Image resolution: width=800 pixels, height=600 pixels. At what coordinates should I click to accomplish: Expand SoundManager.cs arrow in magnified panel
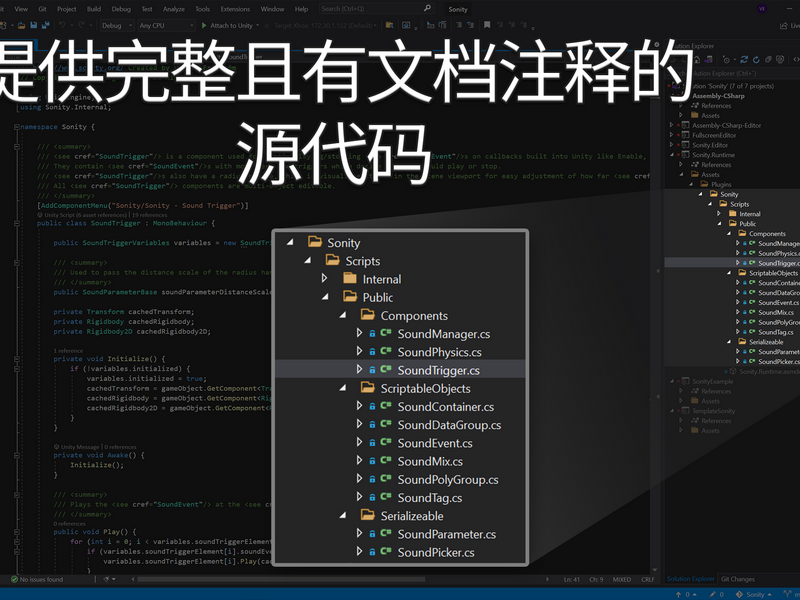pyautogui.click(x=359, y=333)
